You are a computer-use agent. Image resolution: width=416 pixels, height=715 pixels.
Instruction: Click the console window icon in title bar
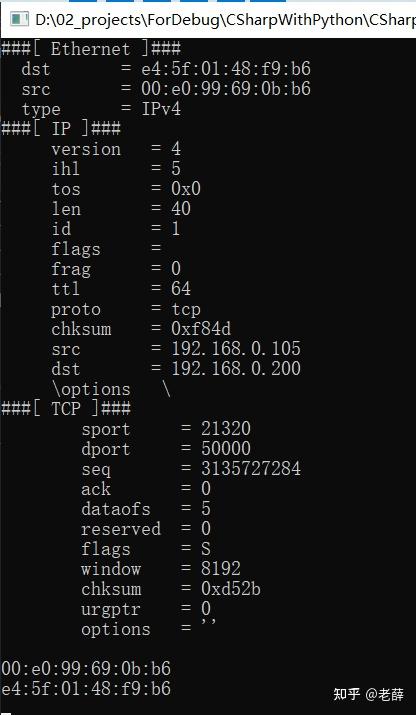pyautogui.click(x=20, y=20)
